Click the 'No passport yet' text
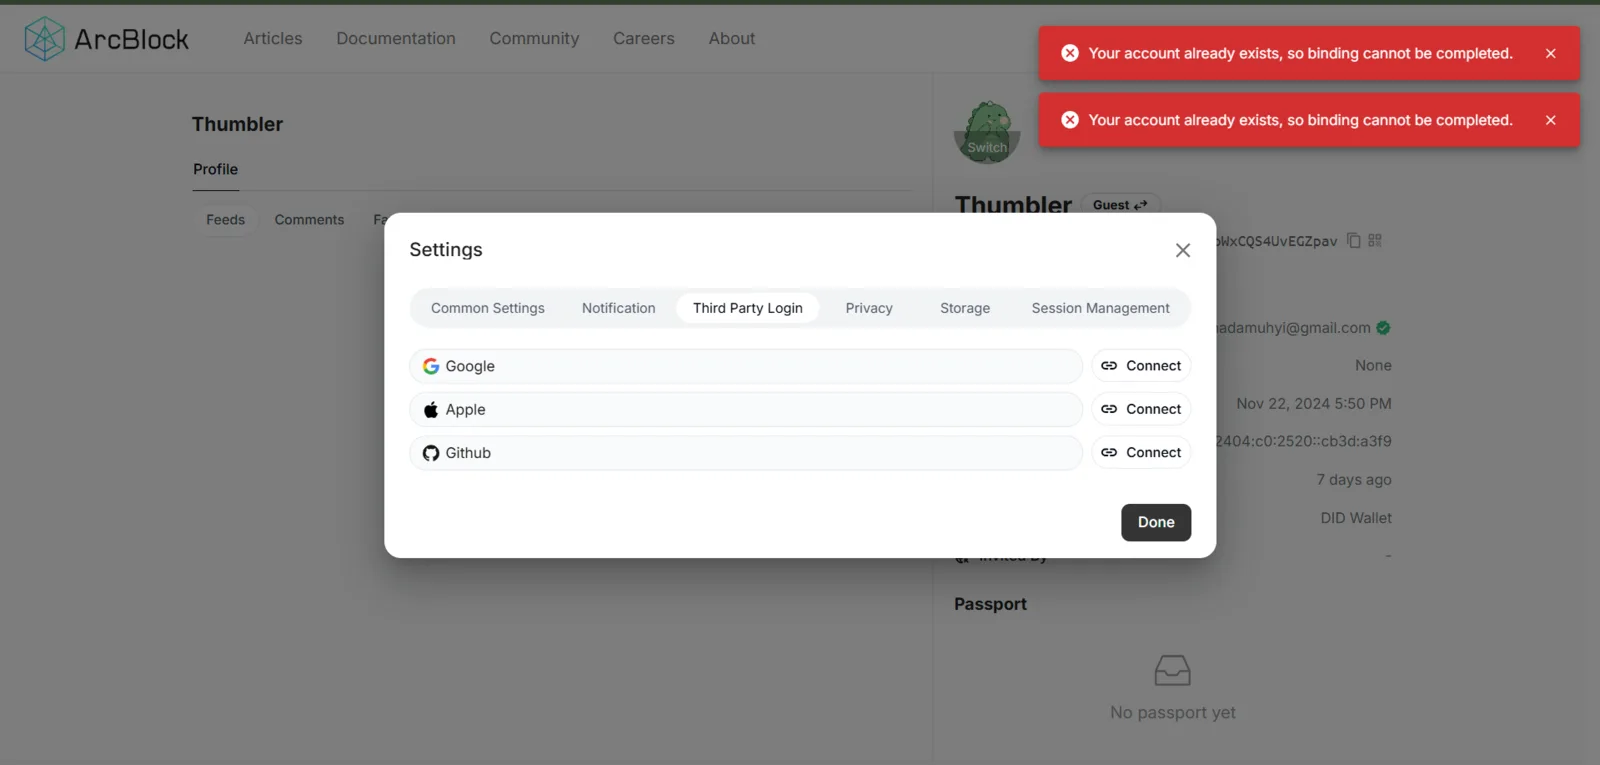The image size is (1600, 765). pyautogui.click(x=1173, y=712)
